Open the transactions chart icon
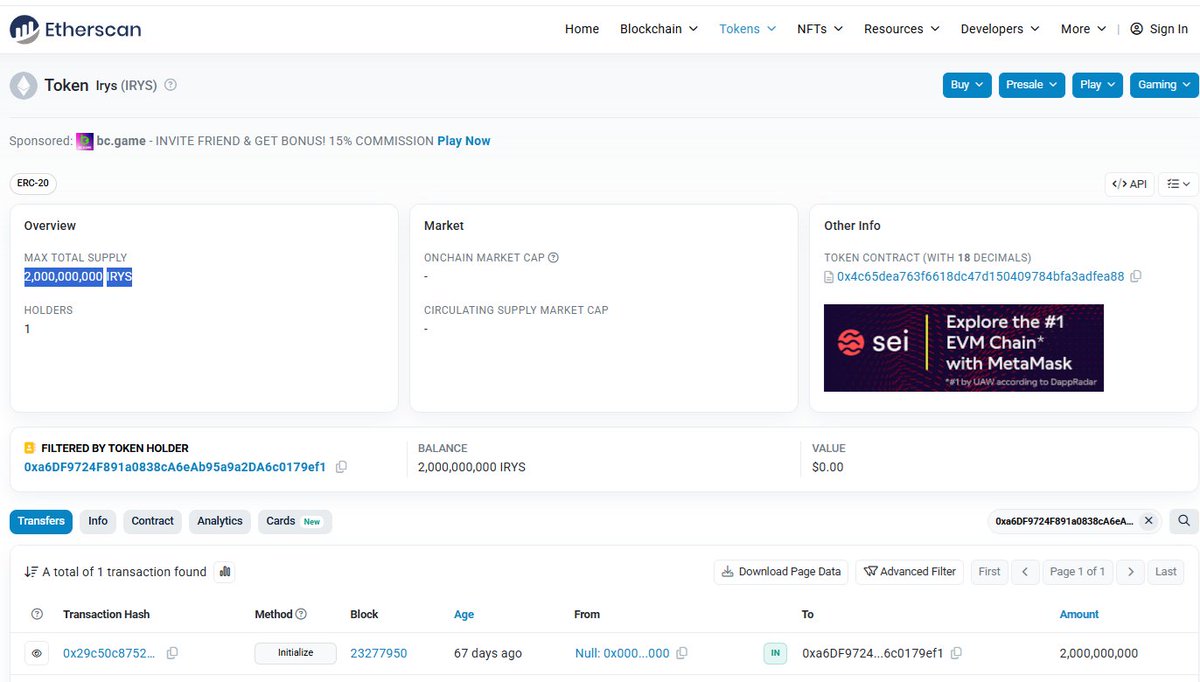Screen dimensions: 1200x682 click(225, 572)
